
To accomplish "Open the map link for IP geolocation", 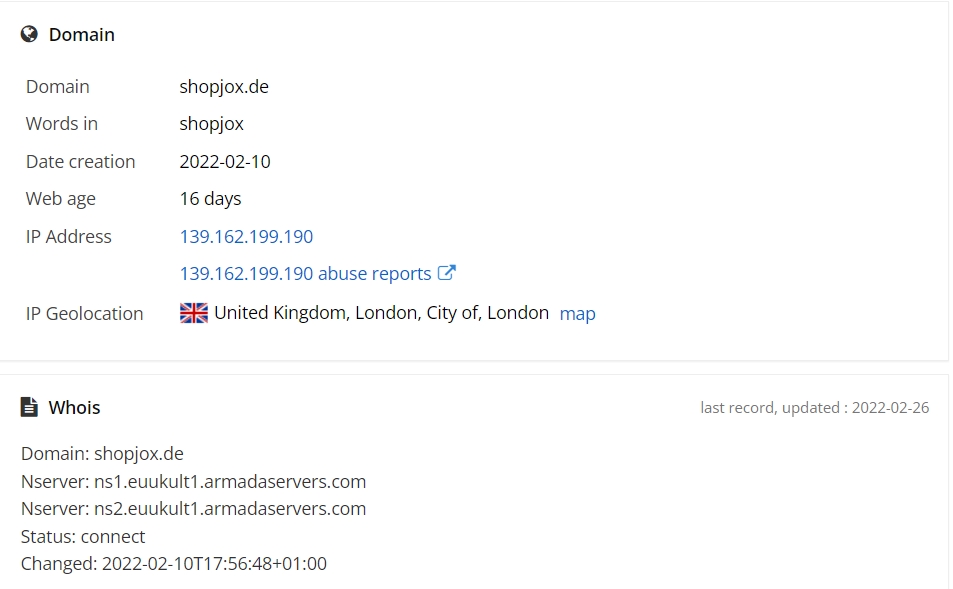I will coord(577,313).
